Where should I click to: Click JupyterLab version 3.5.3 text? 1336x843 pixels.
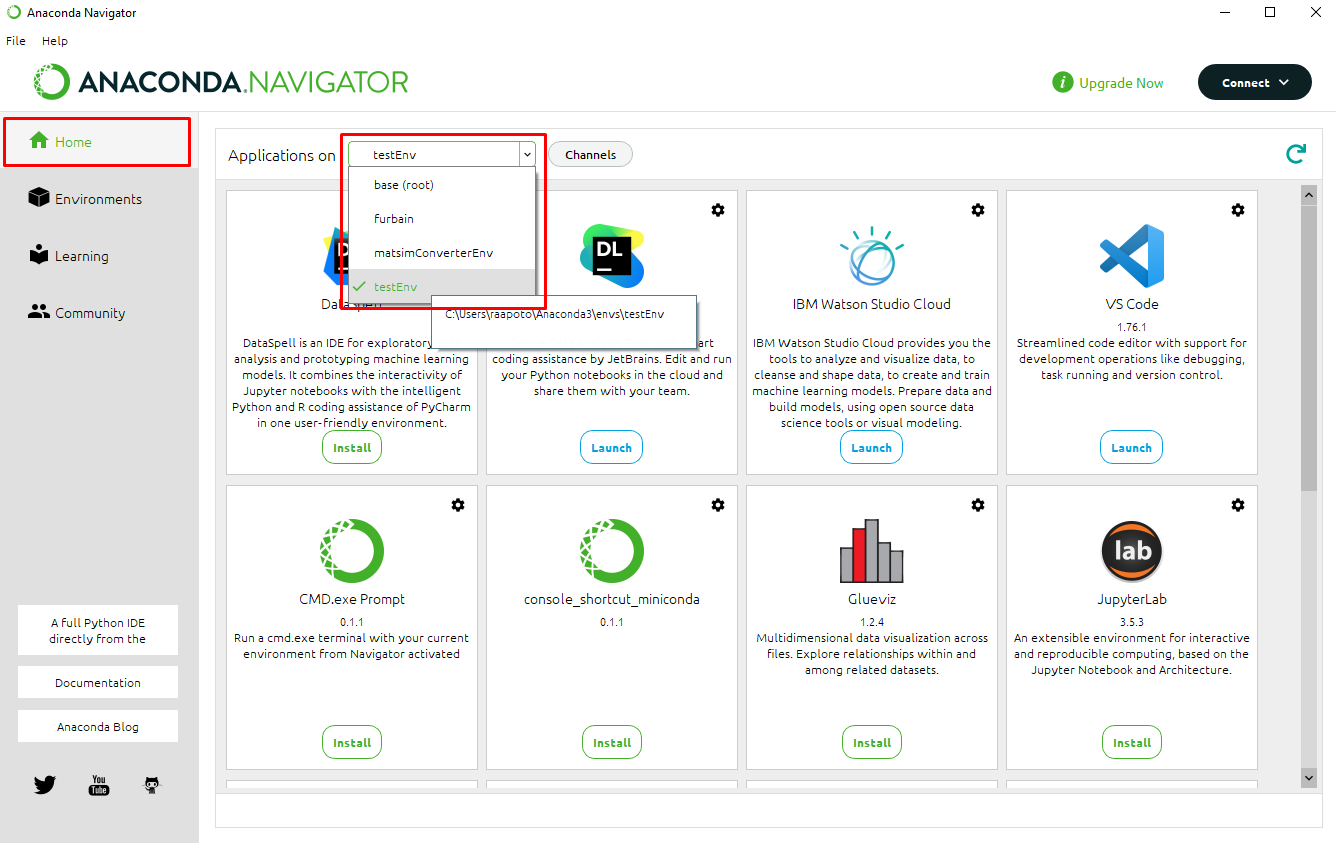pyautogui.click(x=1132, y=621)
